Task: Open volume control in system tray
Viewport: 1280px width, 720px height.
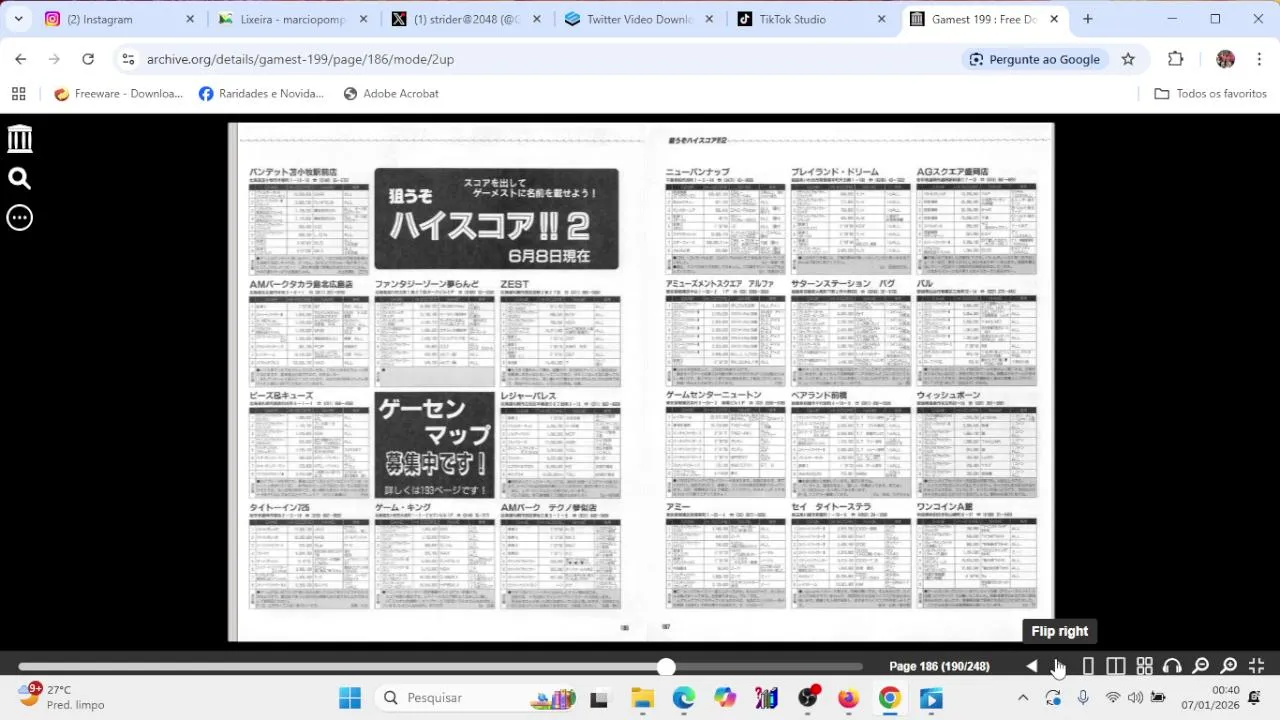Action: pyautogui.click(x=1135, y=698)
